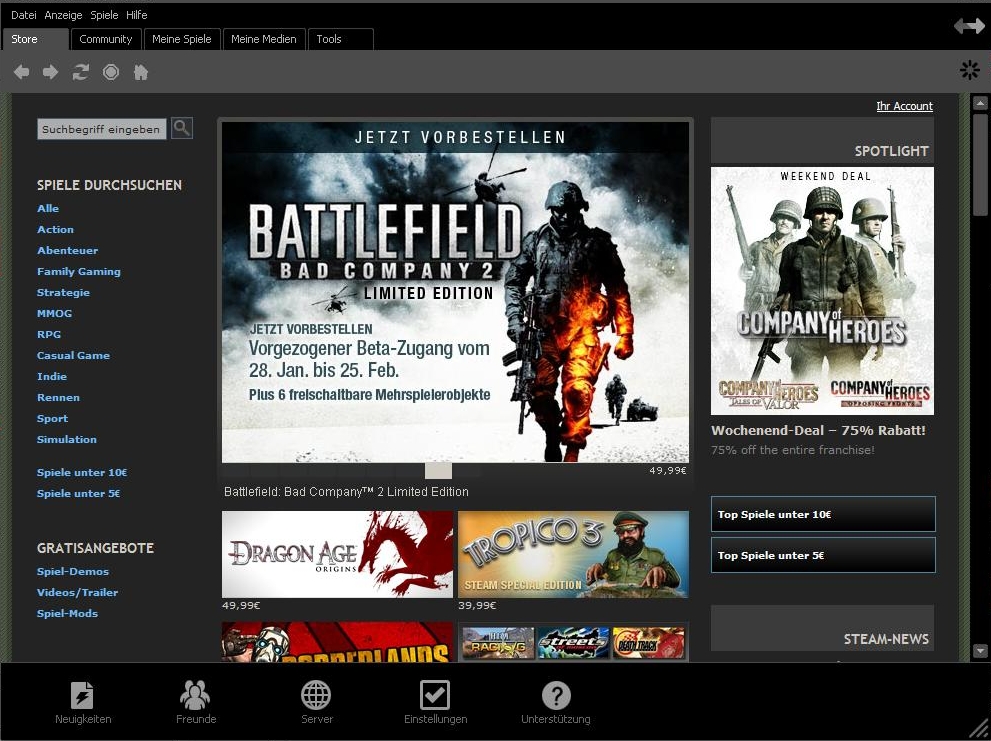The image size is (991, 741).
Task: Open Spiele unter 10€ sidebar link
Action: click(82, 472)
